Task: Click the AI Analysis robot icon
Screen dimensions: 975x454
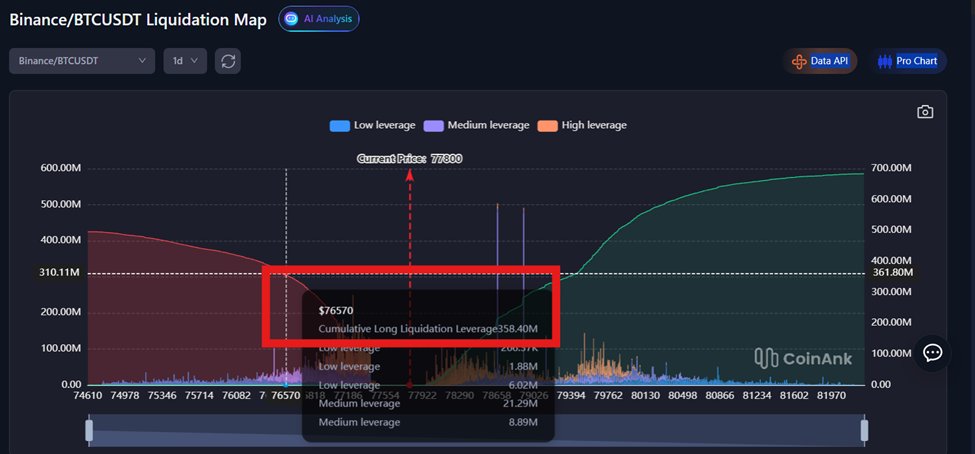Action: (290, 19)
